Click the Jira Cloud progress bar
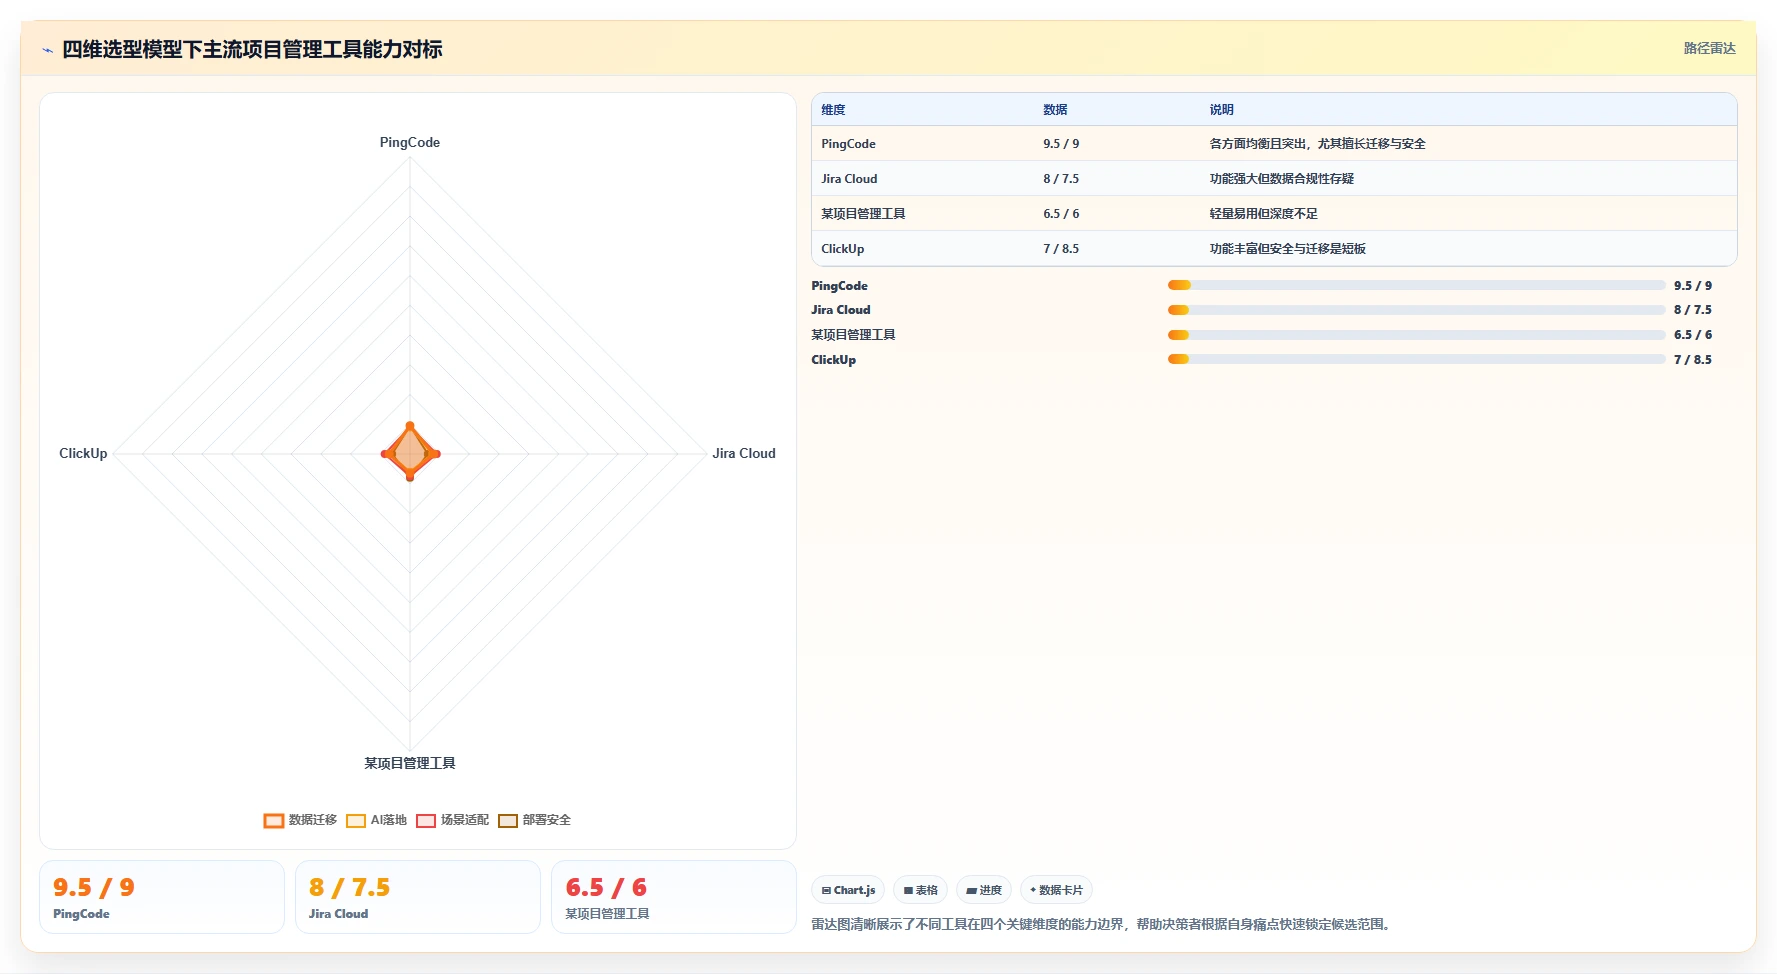1777x974 pixels. [1416, 310]
